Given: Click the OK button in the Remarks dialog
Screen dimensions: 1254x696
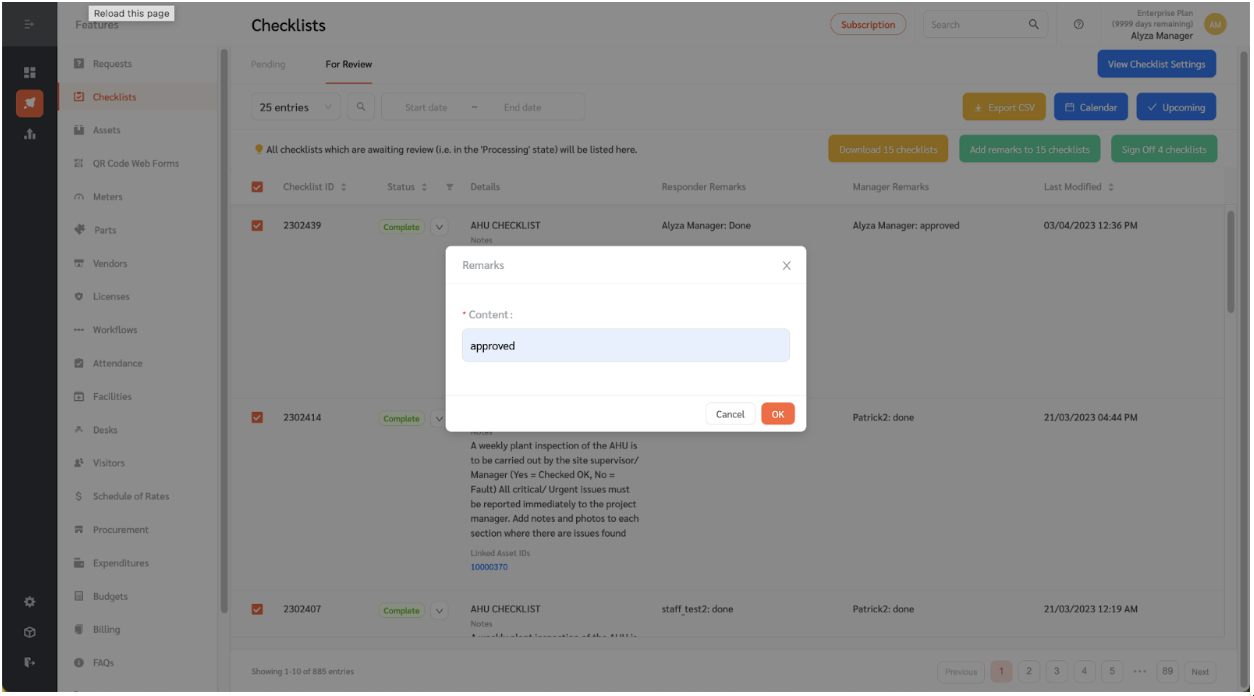Looking at the screenshot, I should pos(778,413).
